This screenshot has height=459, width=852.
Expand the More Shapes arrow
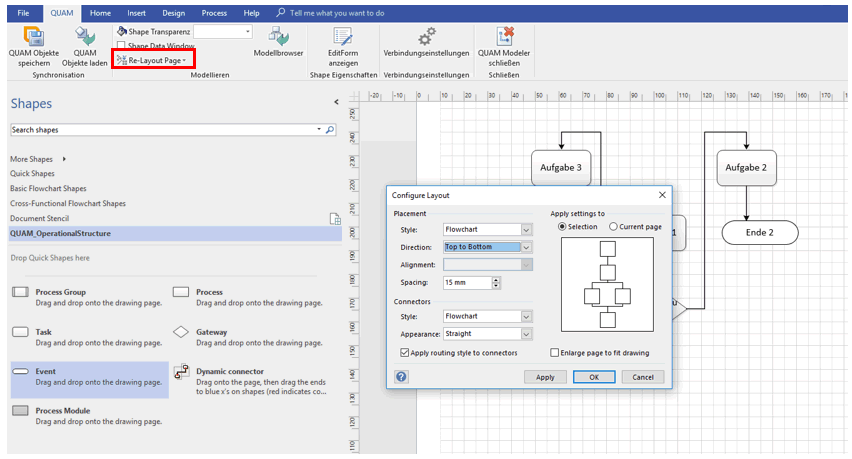[x=64, y=159]
